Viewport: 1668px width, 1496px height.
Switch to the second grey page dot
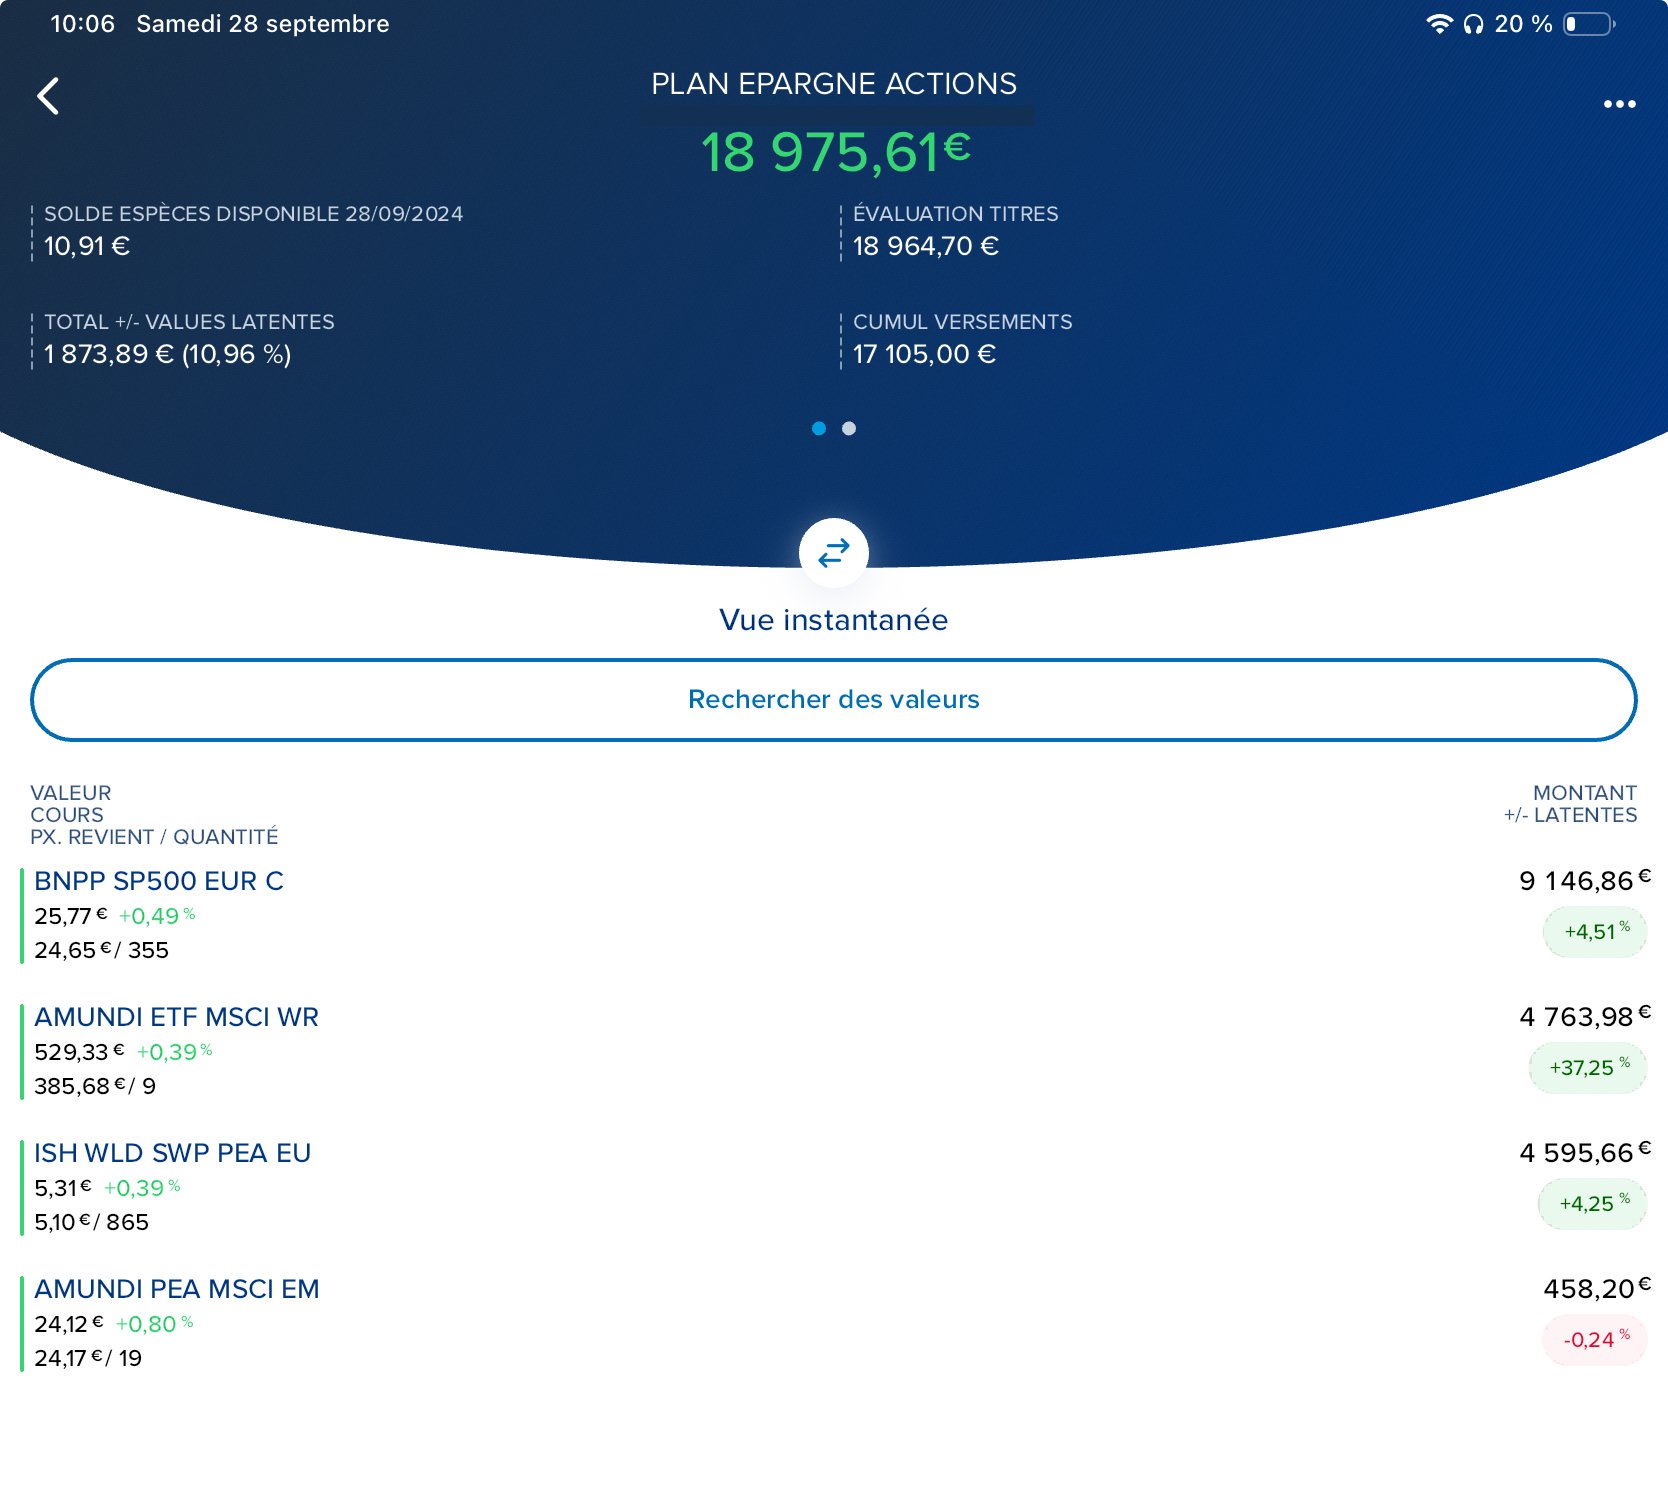(x=849, y=428)
